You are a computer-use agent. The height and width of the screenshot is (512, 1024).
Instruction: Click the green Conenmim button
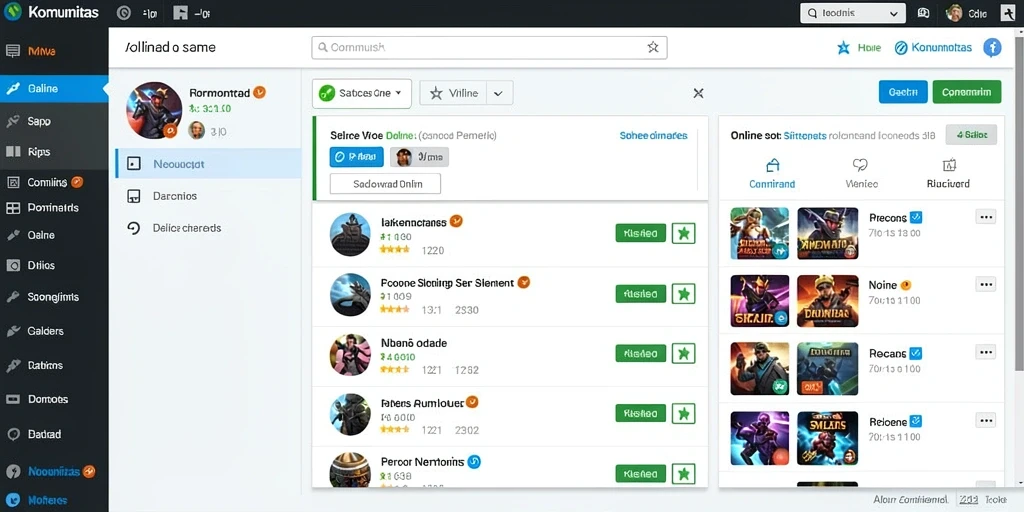tap(967, 92)
